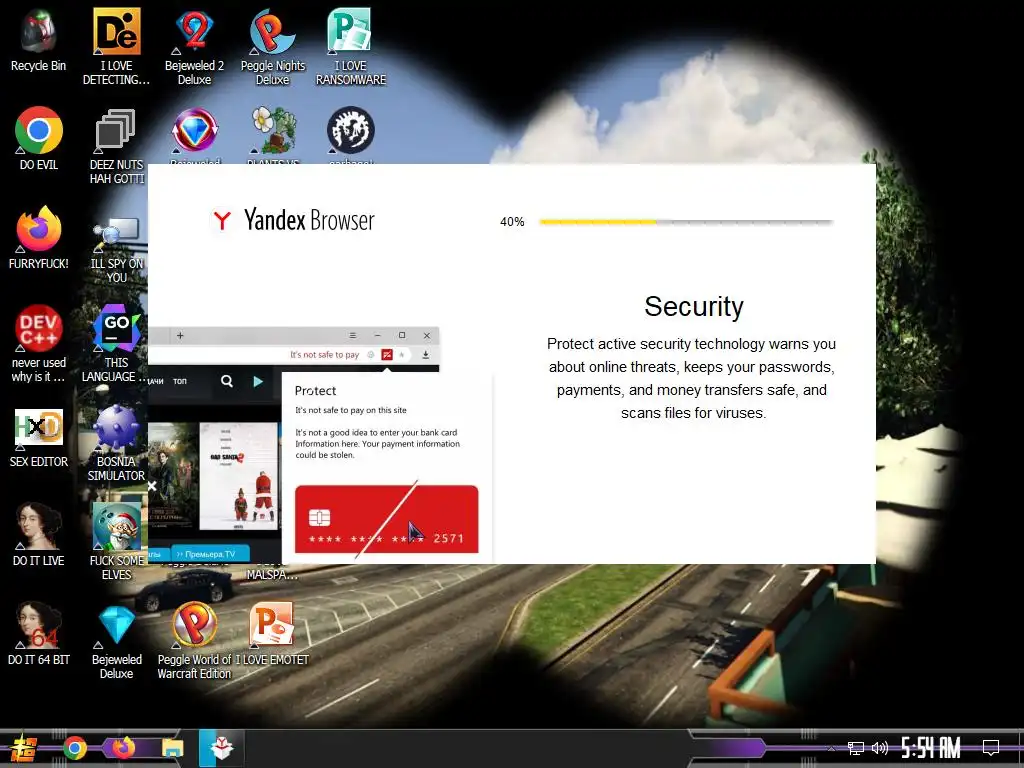This screenshot has width=1024, height=768.
Task: Open the Recycle Bin desktop icon
Action: point(38,40)
